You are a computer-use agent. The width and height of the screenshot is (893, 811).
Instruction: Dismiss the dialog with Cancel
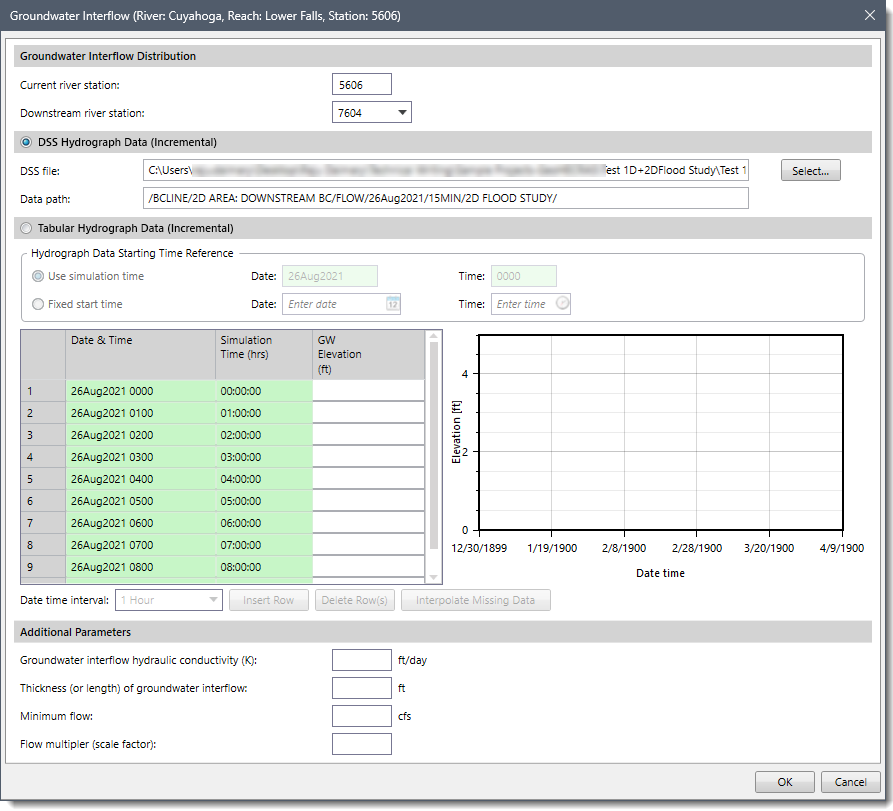click(850, 782)
